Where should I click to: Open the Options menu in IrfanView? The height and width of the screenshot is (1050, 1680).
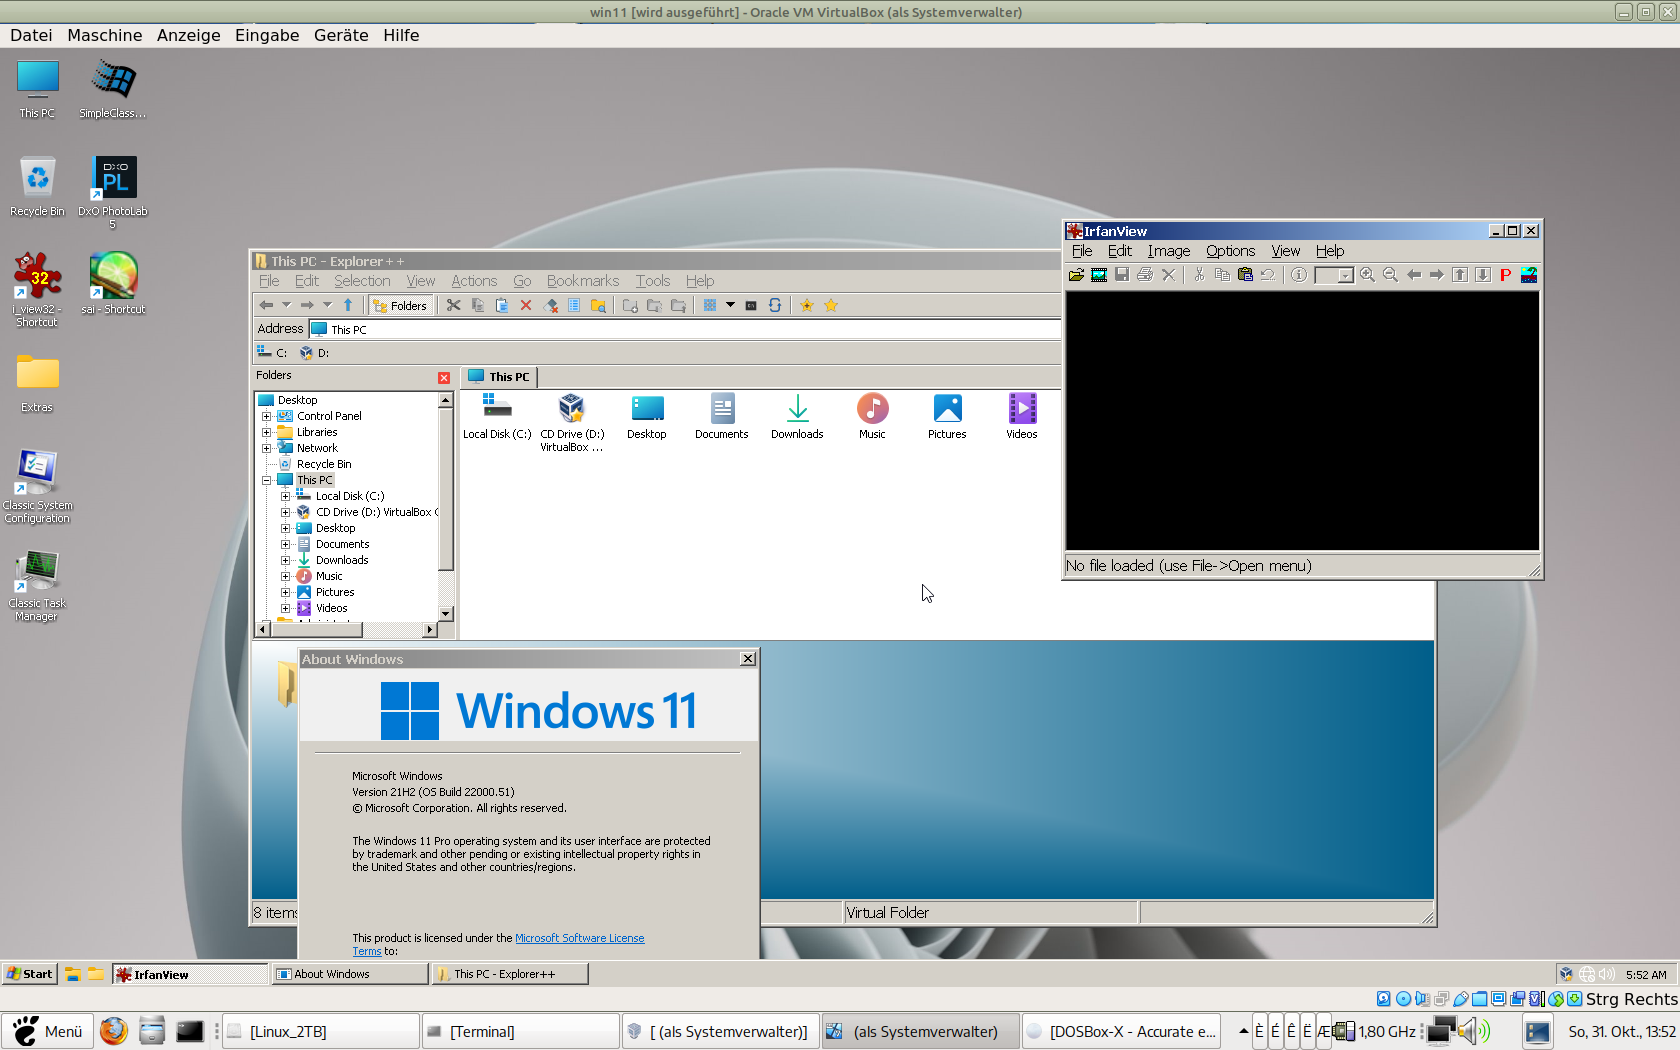point(1230,251)
